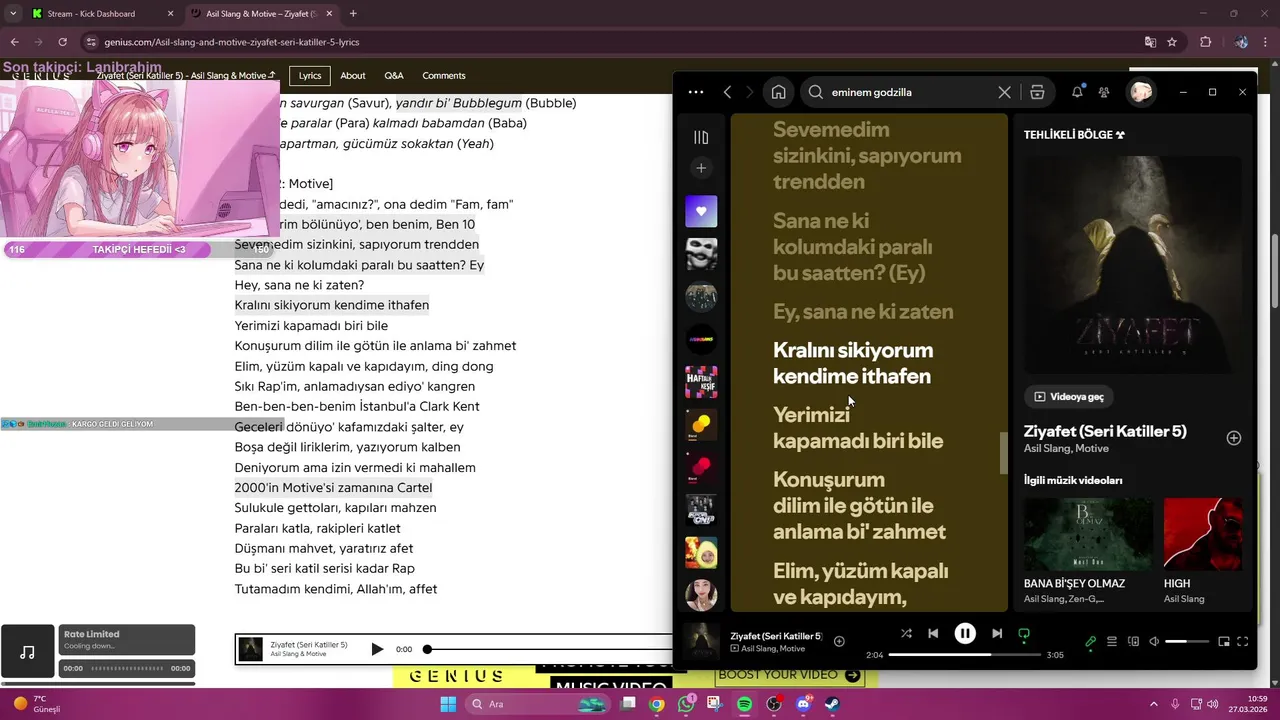Screen dimensions: 1280x720
Task: Click Genius lyric "2000'in Motive'si zamanına Cartel"
Action: tap(333, 488)
